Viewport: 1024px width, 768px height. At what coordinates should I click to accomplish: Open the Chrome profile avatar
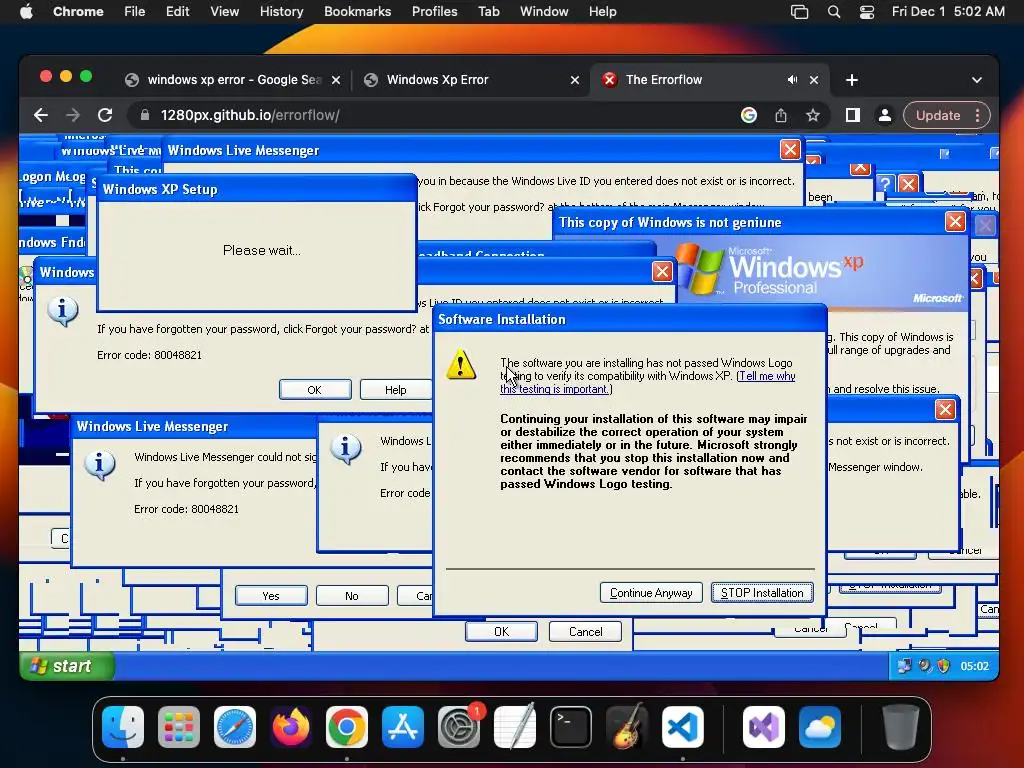click(x=884, y=115)
